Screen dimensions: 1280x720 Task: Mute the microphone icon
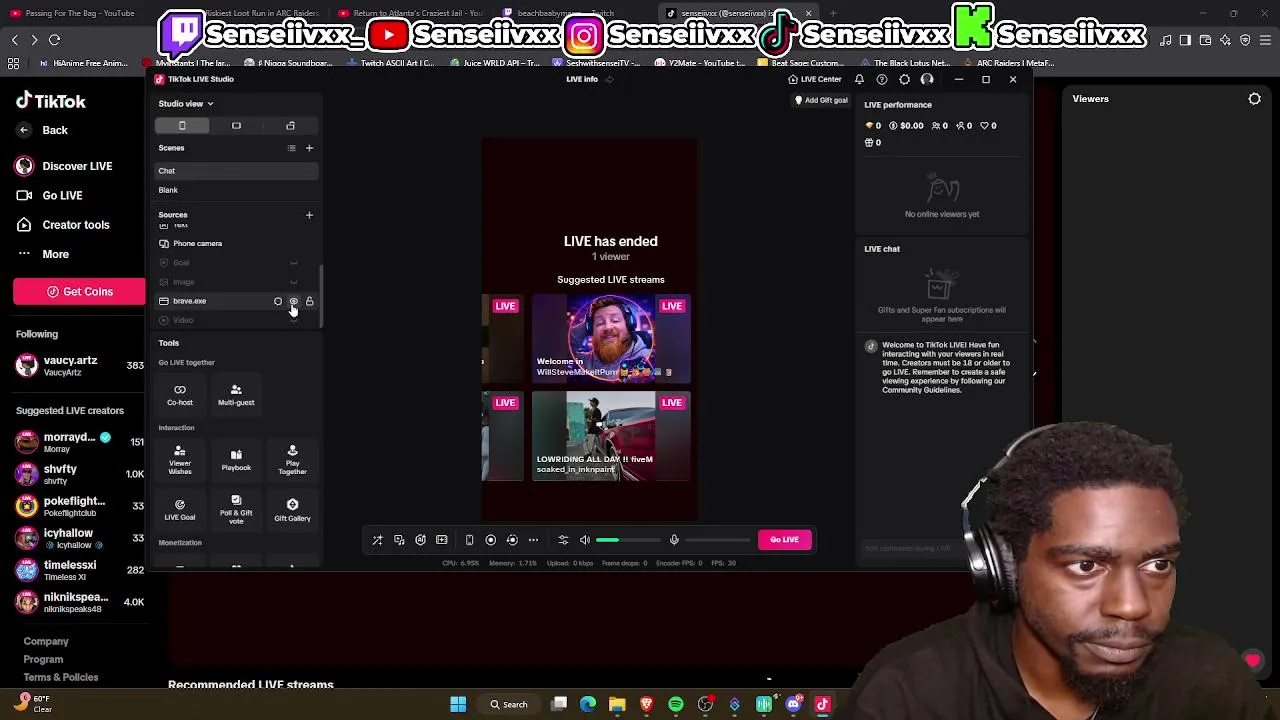[674, 540]
